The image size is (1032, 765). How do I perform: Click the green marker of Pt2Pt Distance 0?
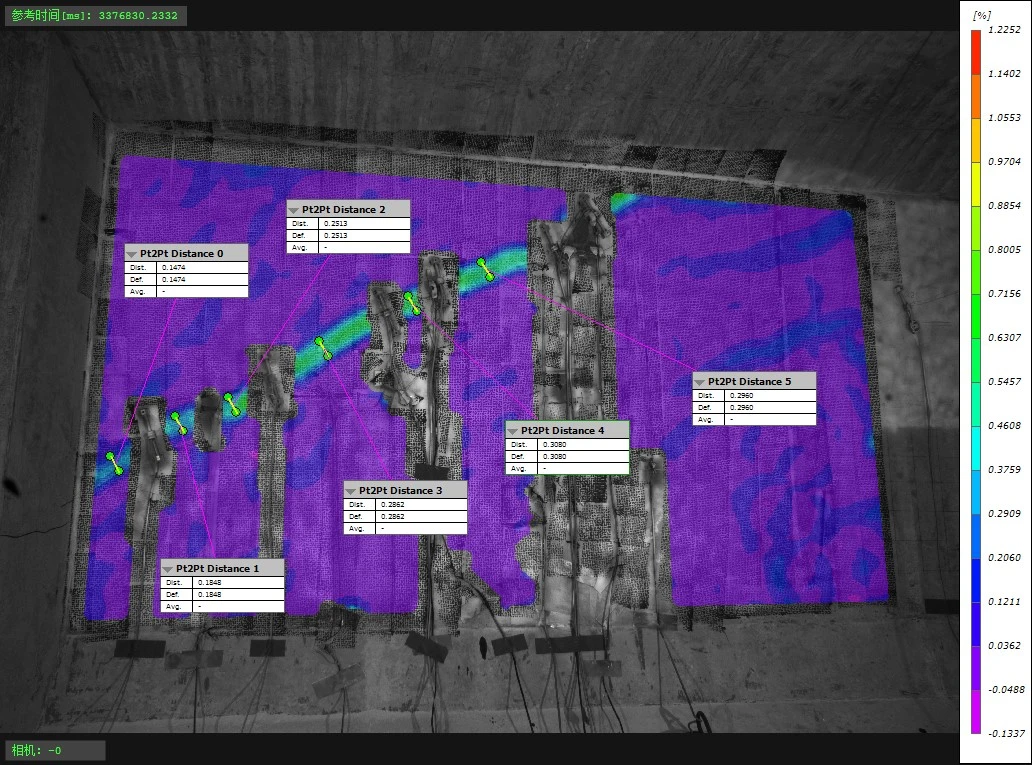tap(116, 462)
